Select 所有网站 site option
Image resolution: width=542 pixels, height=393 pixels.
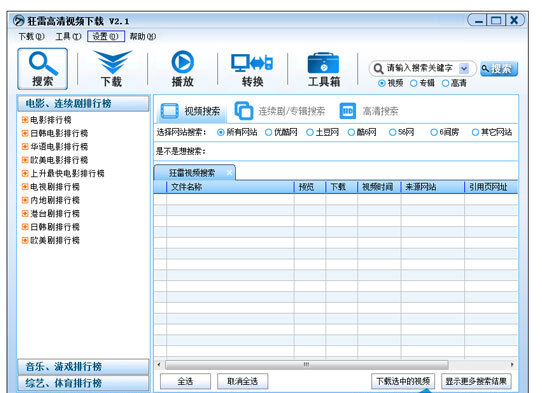coord(221,132)
